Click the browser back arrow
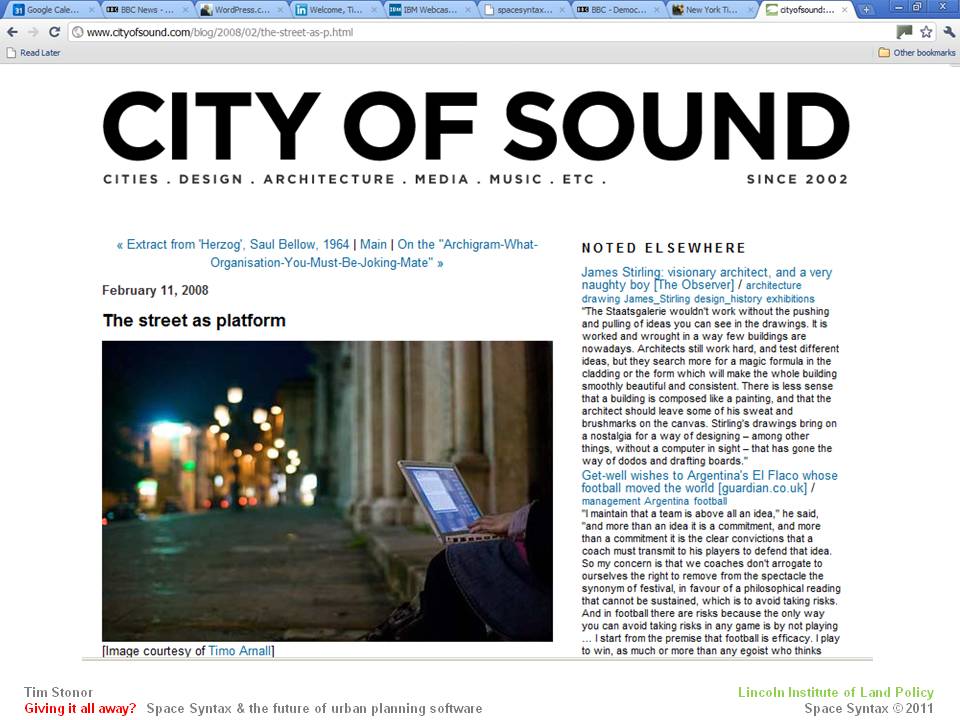The image size is (960, 720). coord(12,32)
